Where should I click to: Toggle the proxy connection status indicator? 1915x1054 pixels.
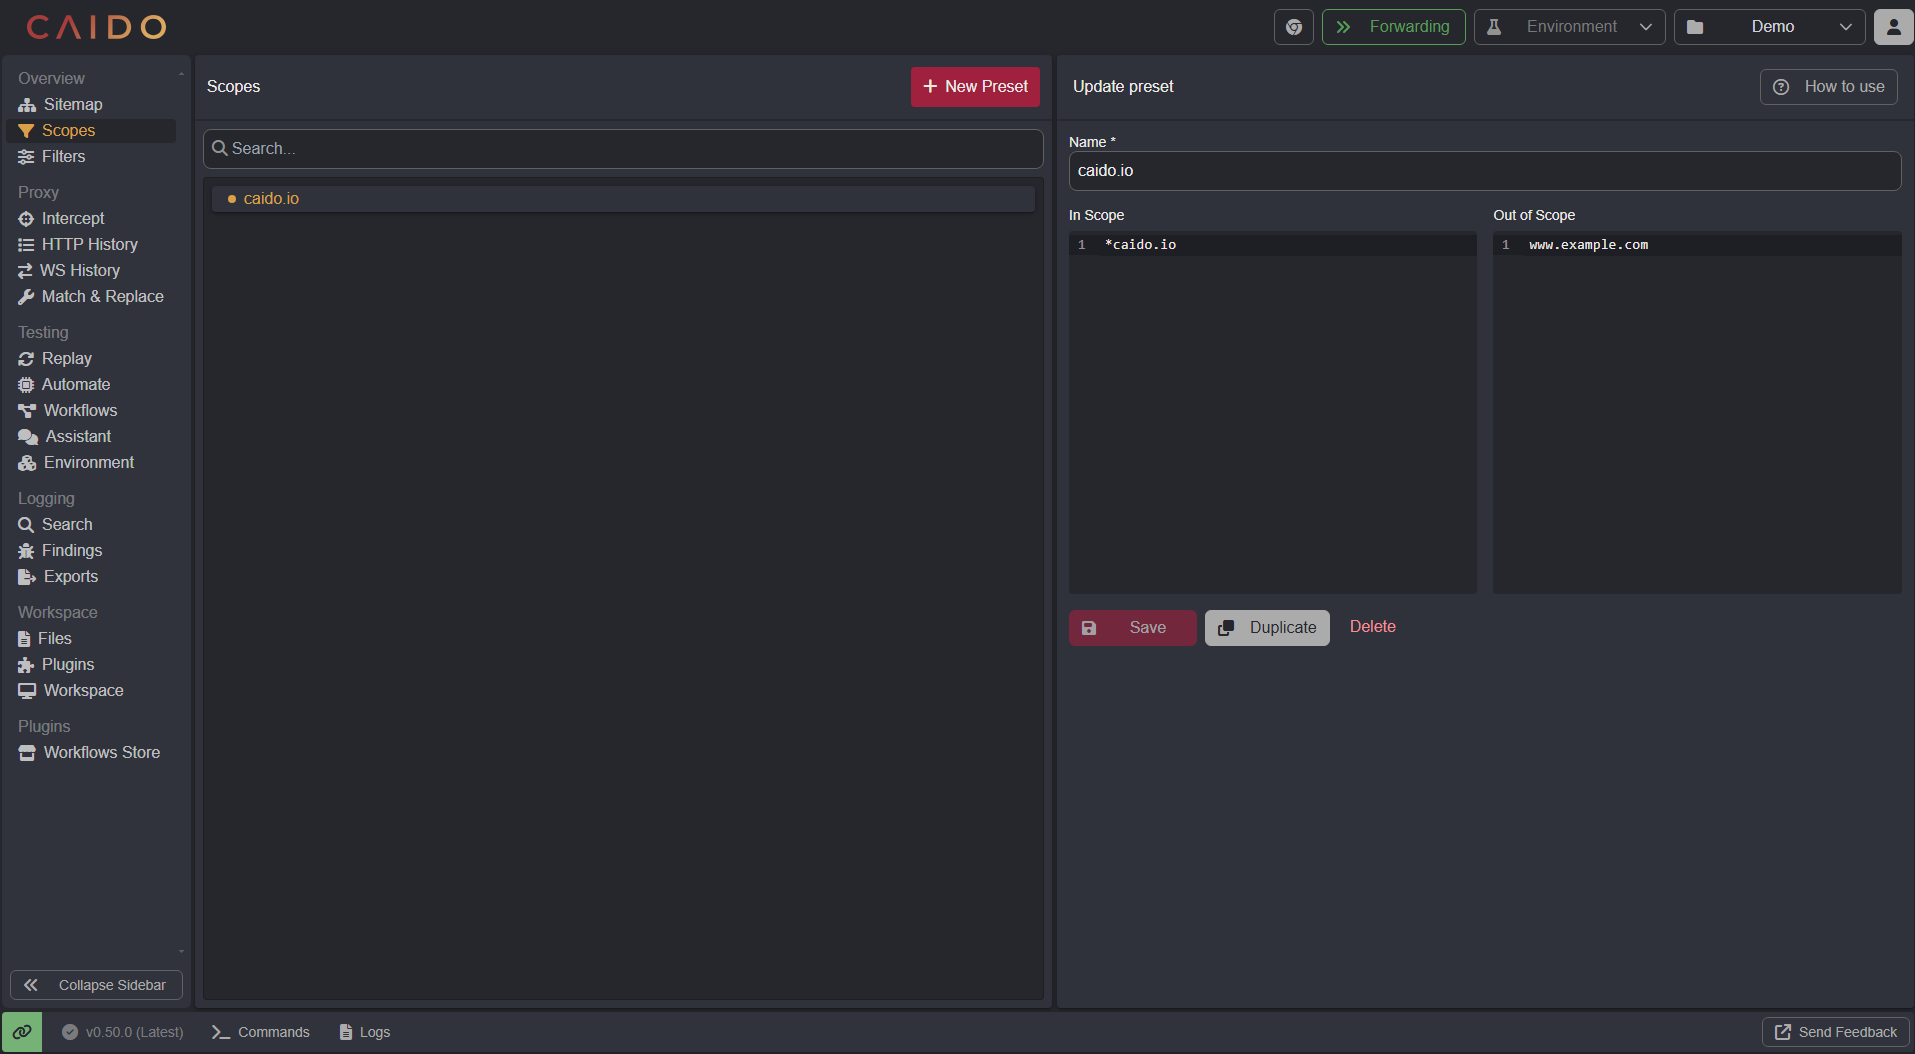coord(22,1031)
